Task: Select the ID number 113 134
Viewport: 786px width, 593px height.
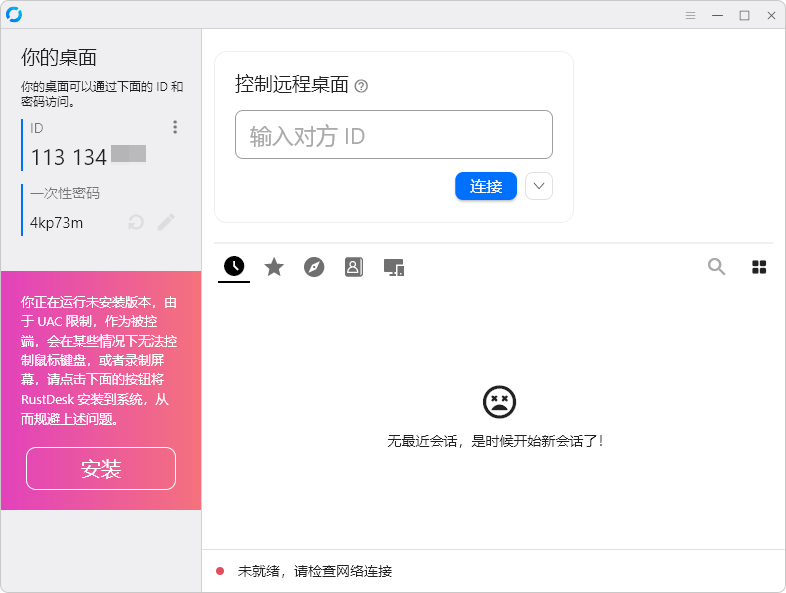Action: point(69,157)
